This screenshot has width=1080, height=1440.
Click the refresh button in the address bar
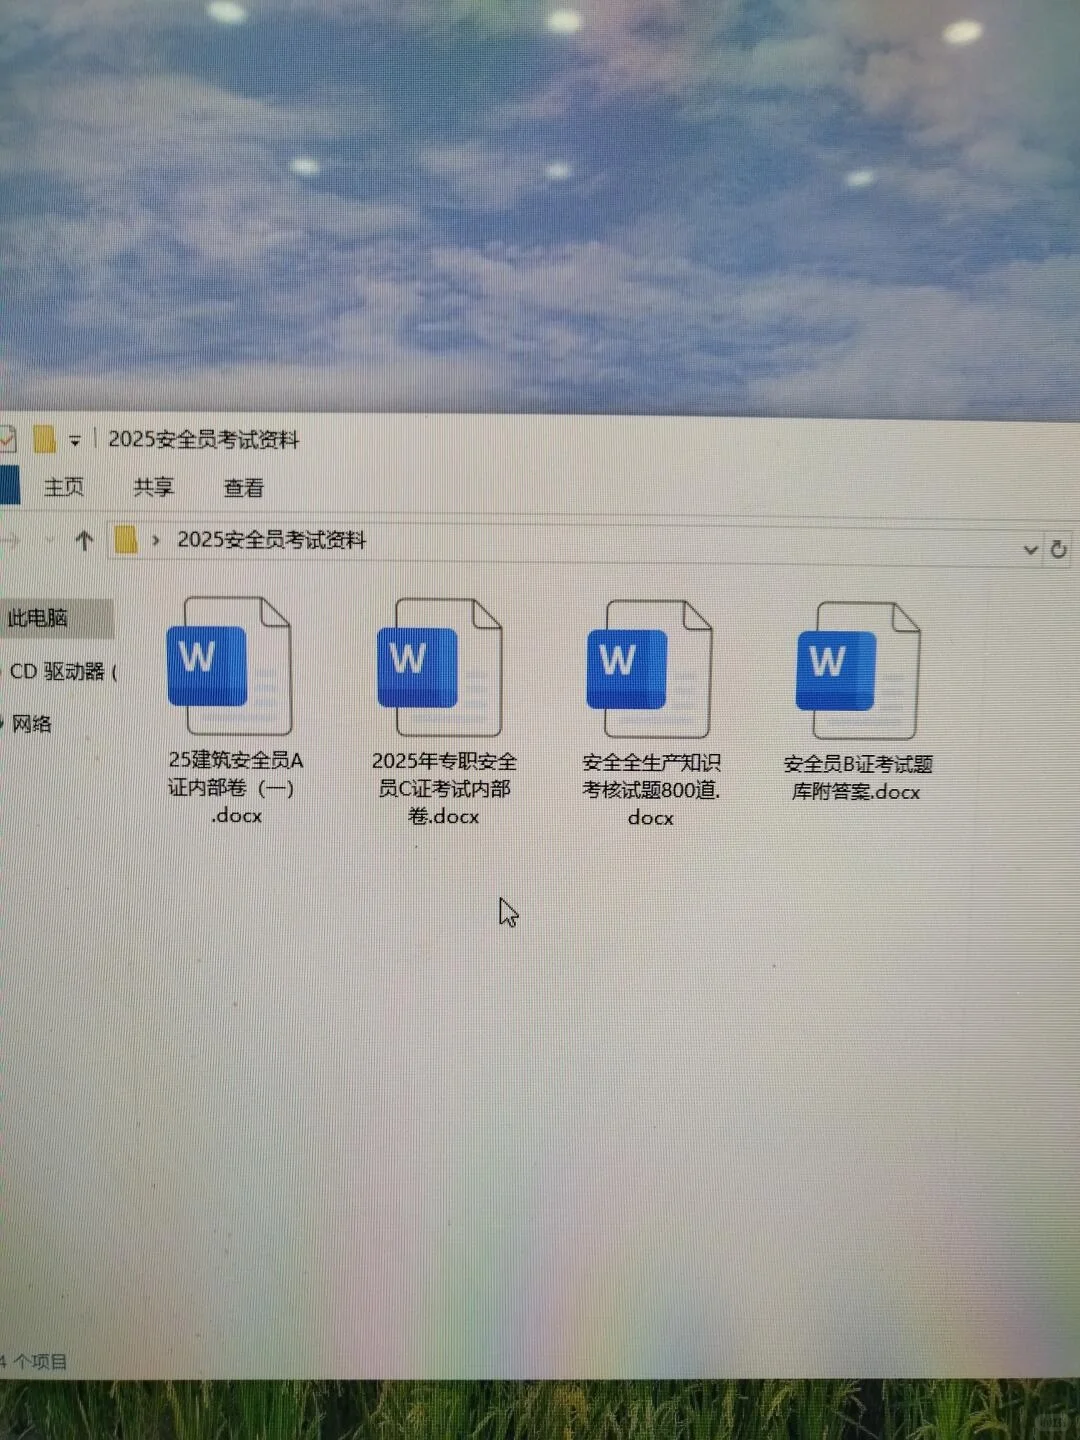click(1059, 549)
